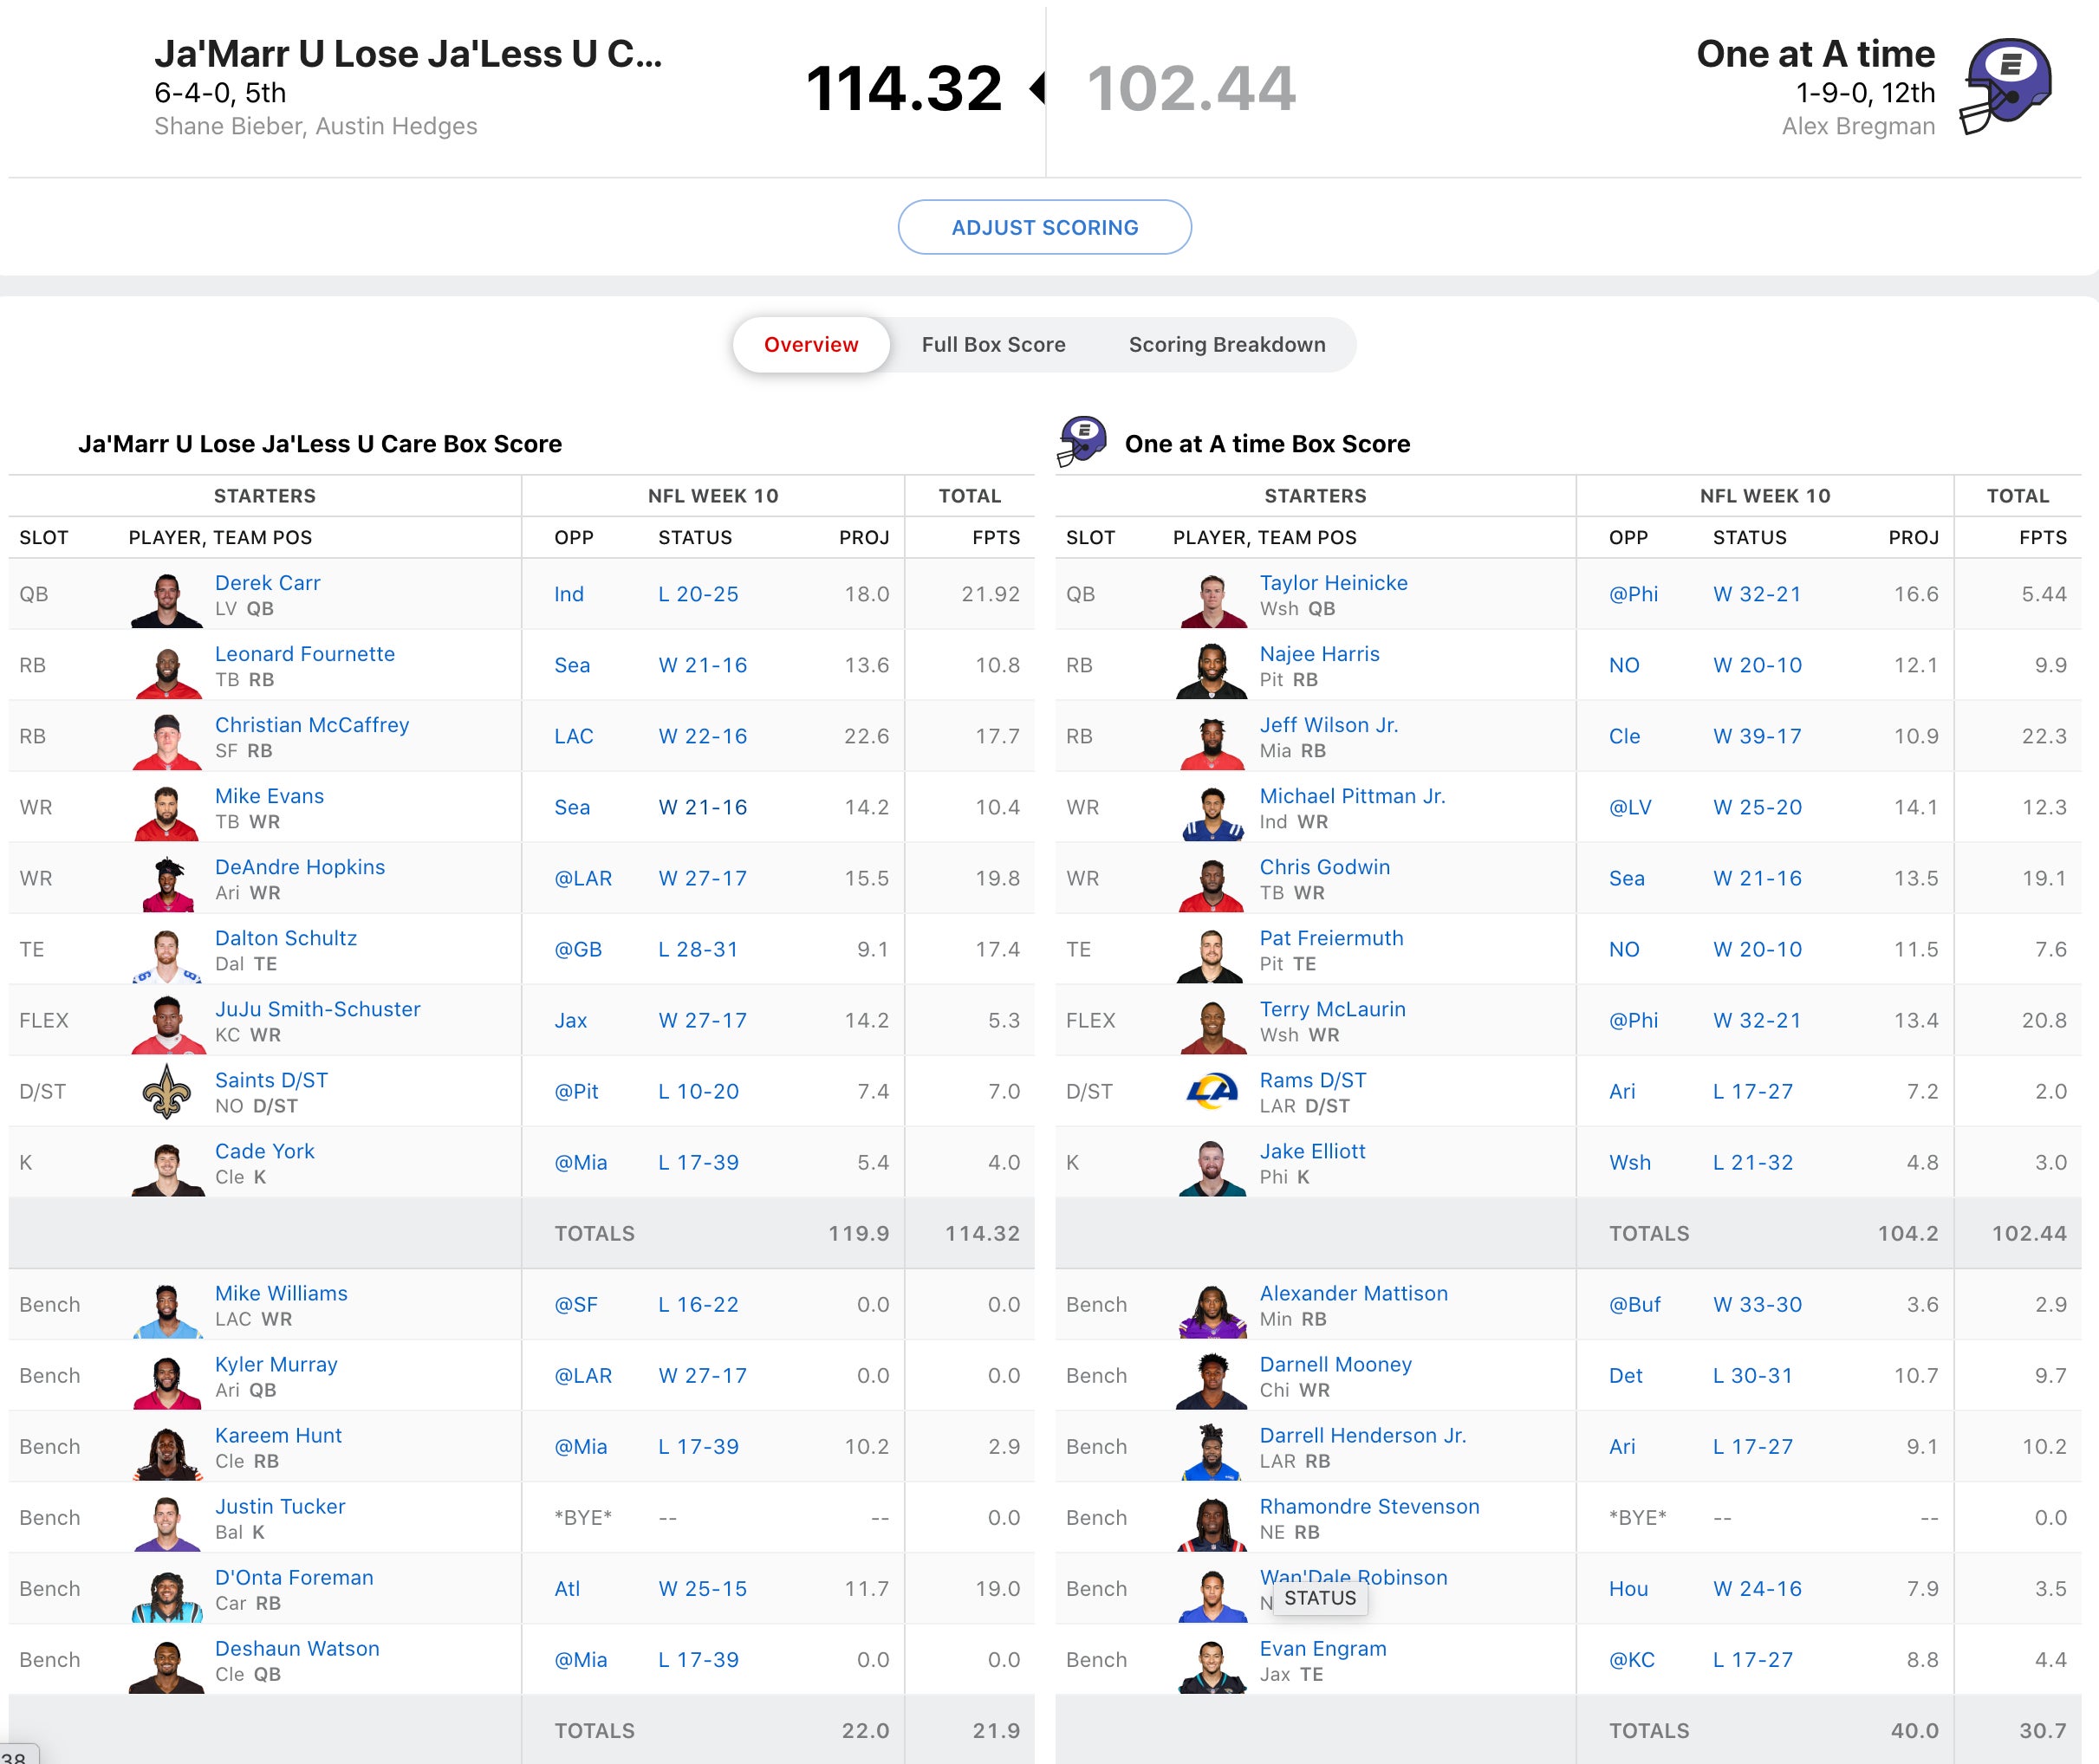Open DeAndre Hopkins player link
Screen dimensions: 2099x1764
click(300, 867)
